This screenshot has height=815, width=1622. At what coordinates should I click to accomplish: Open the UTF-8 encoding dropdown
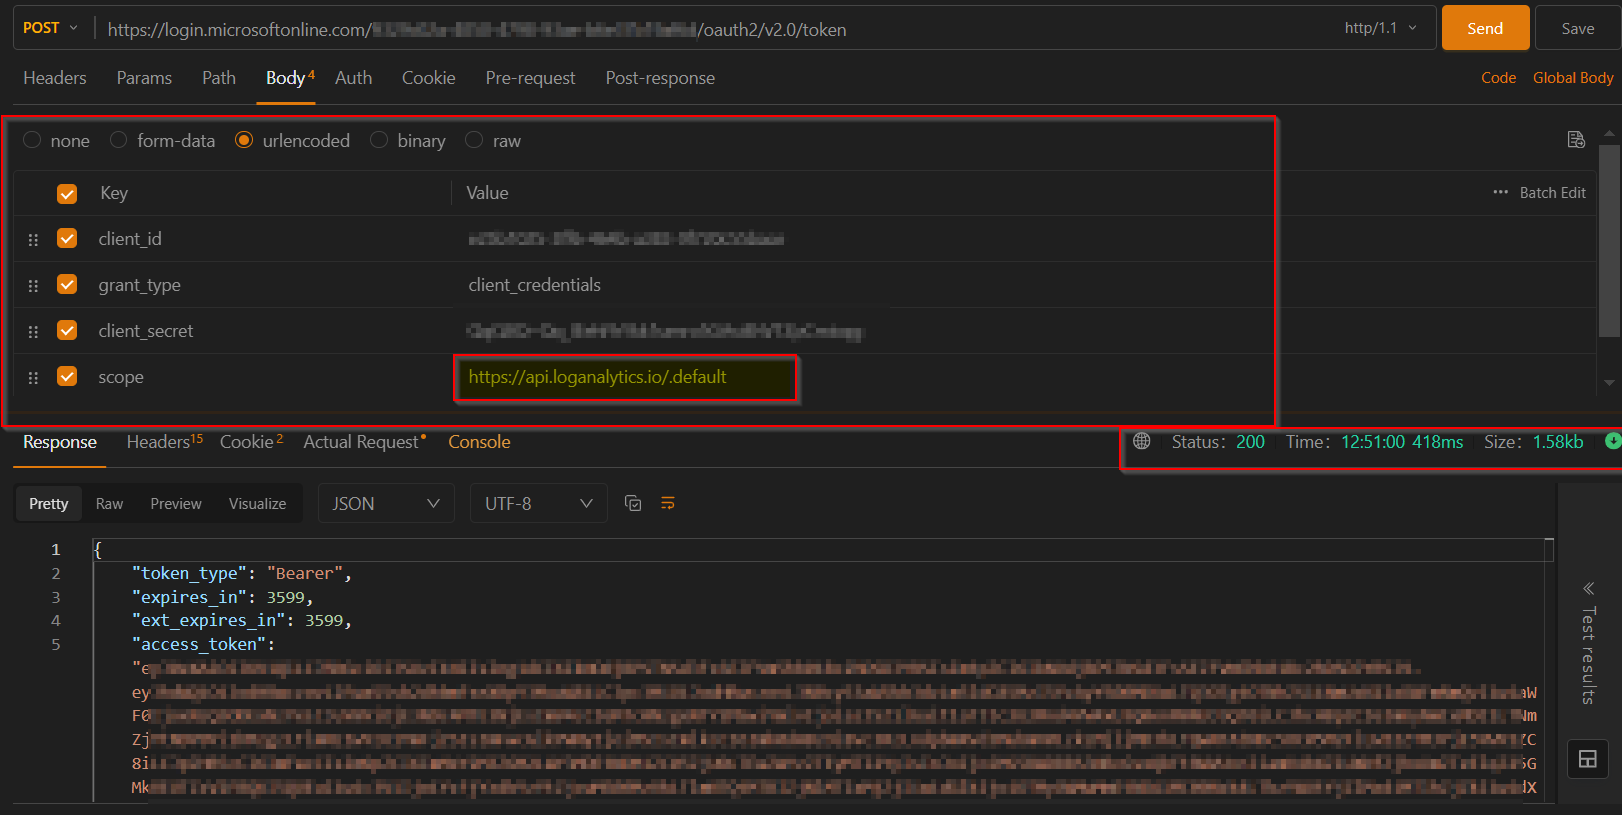[538, 503]
